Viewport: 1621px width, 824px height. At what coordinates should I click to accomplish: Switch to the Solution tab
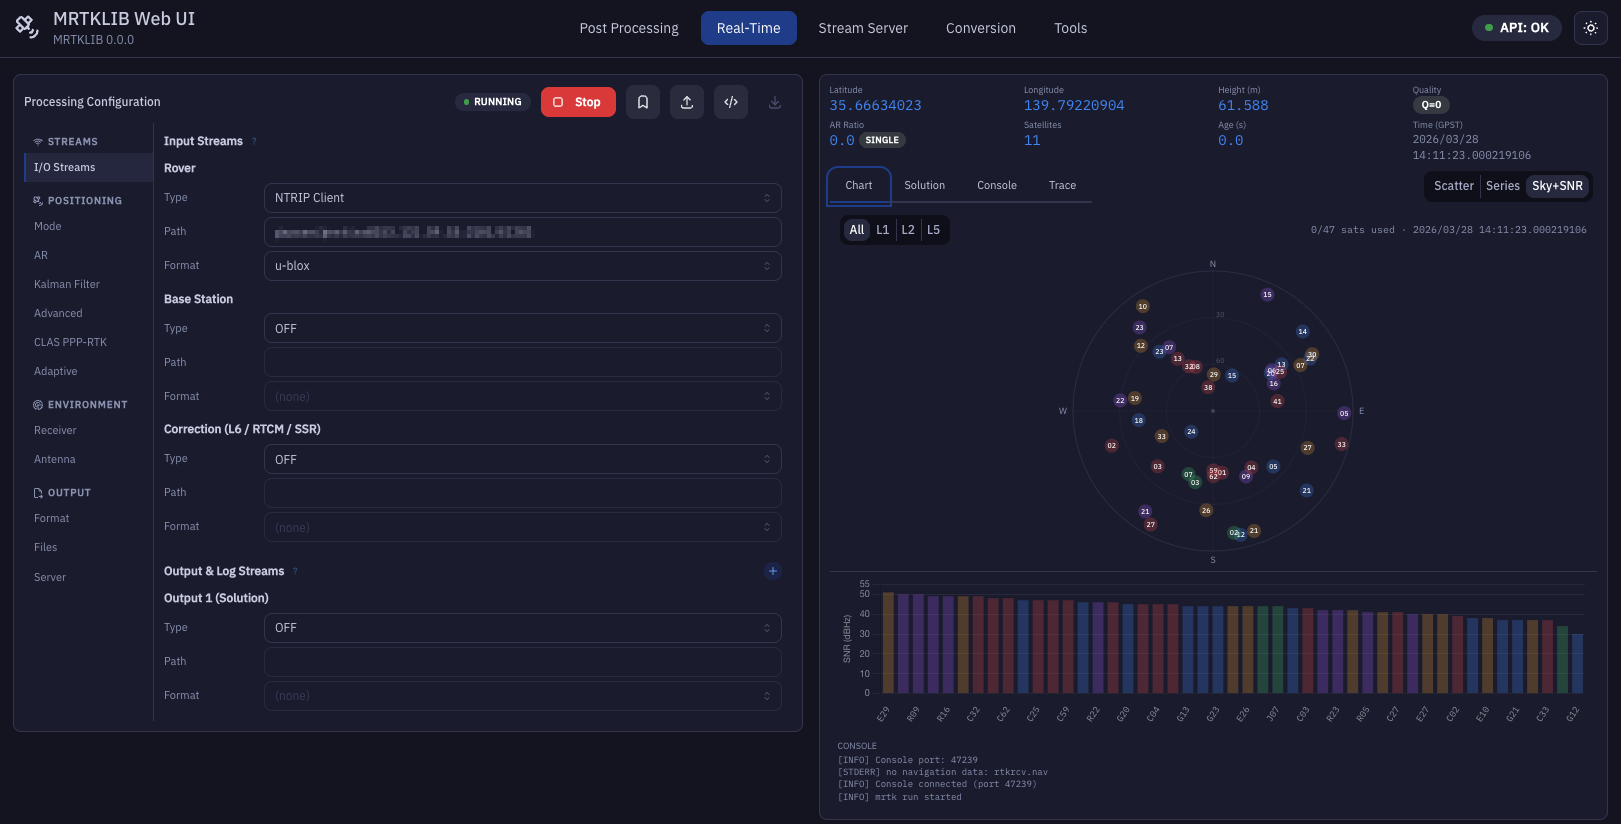coord(924,185)
